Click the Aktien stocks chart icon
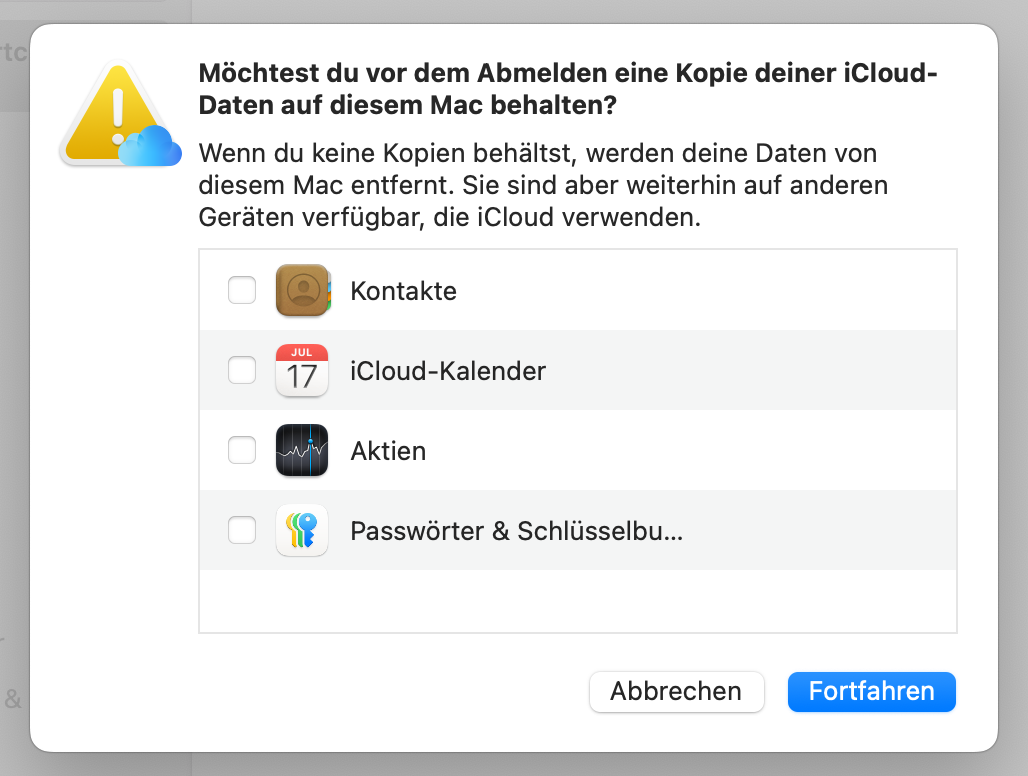Image resolution: width=1028 pixels, height=776 pixels. (302, 450)
